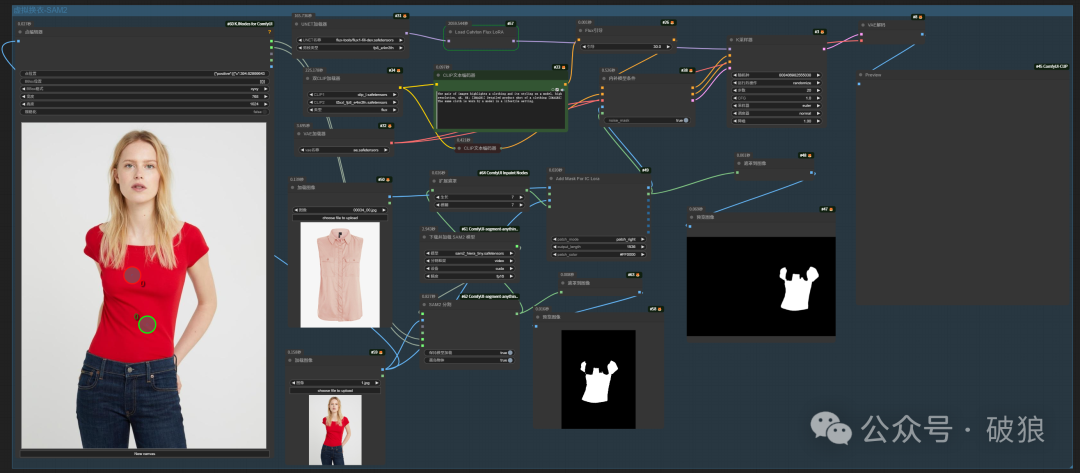
Task: Click the #60 badge on the pink shirt image loader
Action: click(x=384, y=180)
